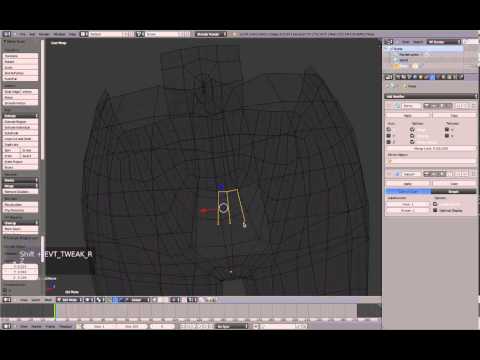Collapse the Mirror modifier panel arrow
This screenshot has width=480, height=360.
click(389, 106)
